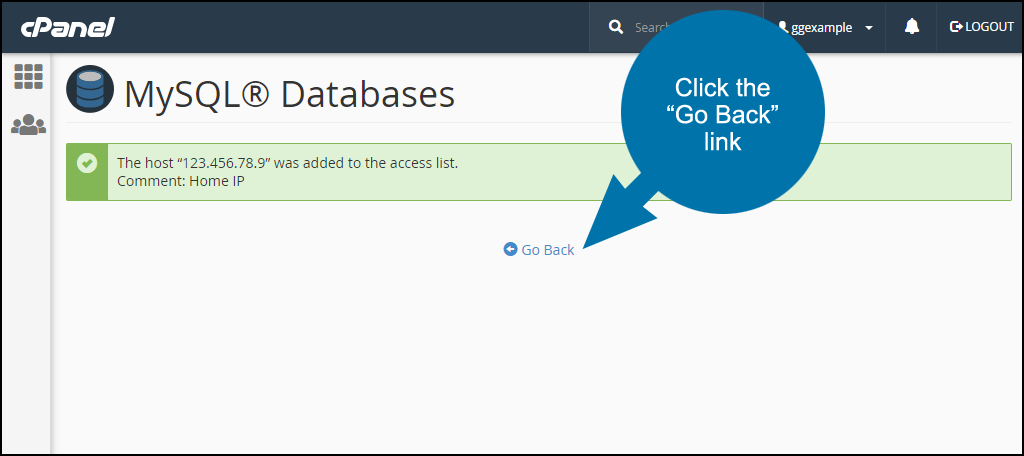This screenshot has height=456, width=1024.
Task: Click the "Comment: Home IP" line
Action: click(181, 181)
